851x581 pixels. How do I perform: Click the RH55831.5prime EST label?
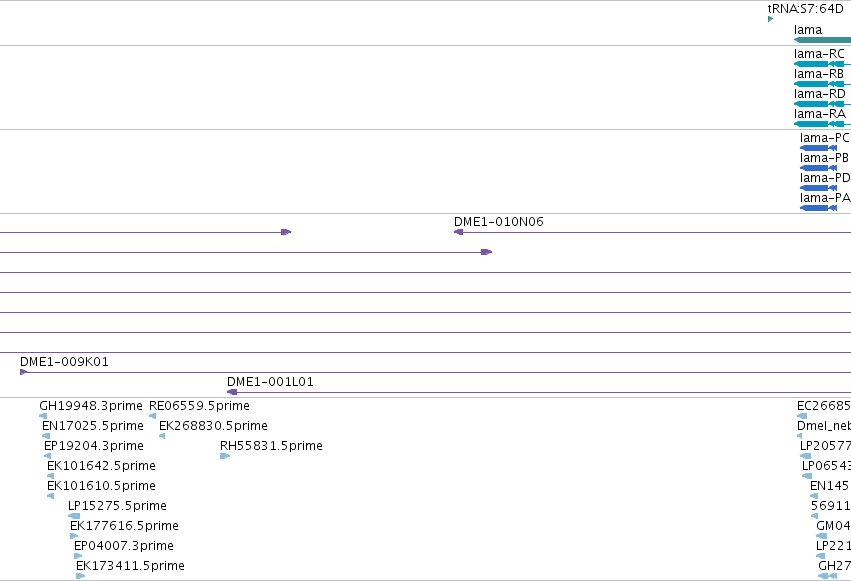[x=271, y=446]
